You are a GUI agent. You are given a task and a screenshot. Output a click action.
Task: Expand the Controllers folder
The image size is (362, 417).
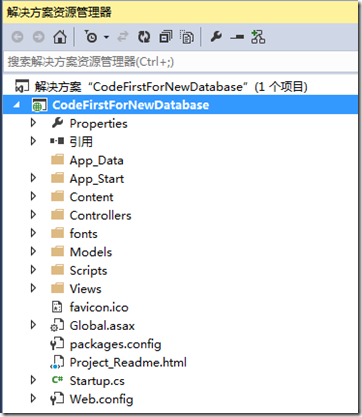coord(33,214)
